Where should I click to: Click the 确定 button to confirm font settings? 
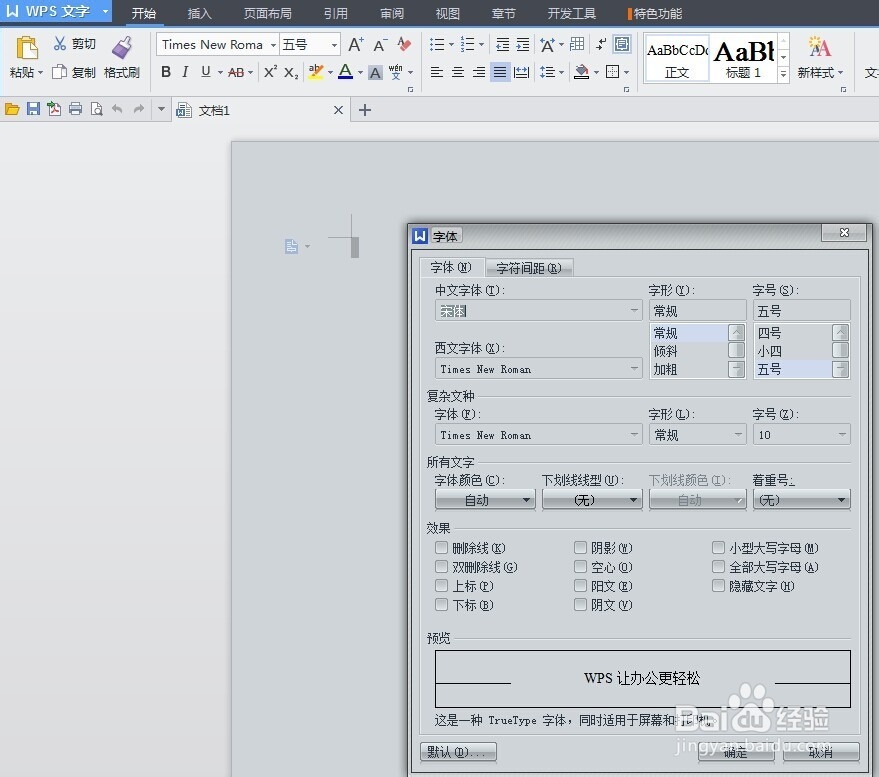coord(737,752)
